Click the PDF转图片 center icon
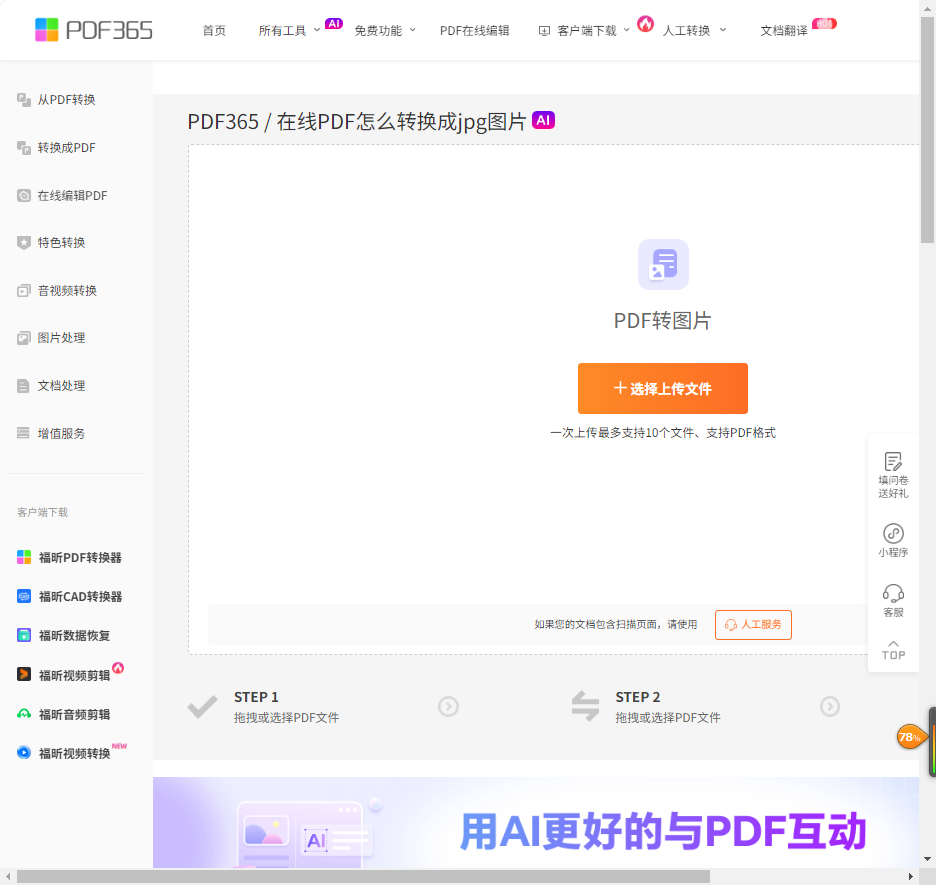Viewport: 936px width, 885px height. coord(663,264)
